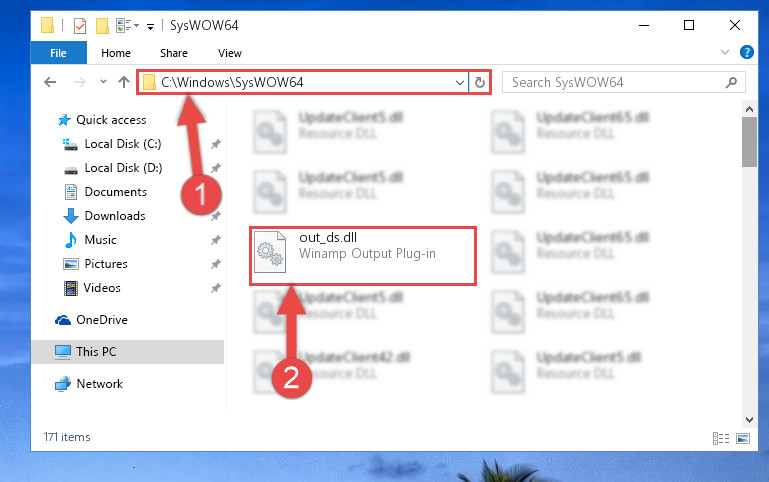Screen dimensions: 769x482
Task: Switch to large thumbnails view icon
Action: pyautogui.click(x=743, y=438)
